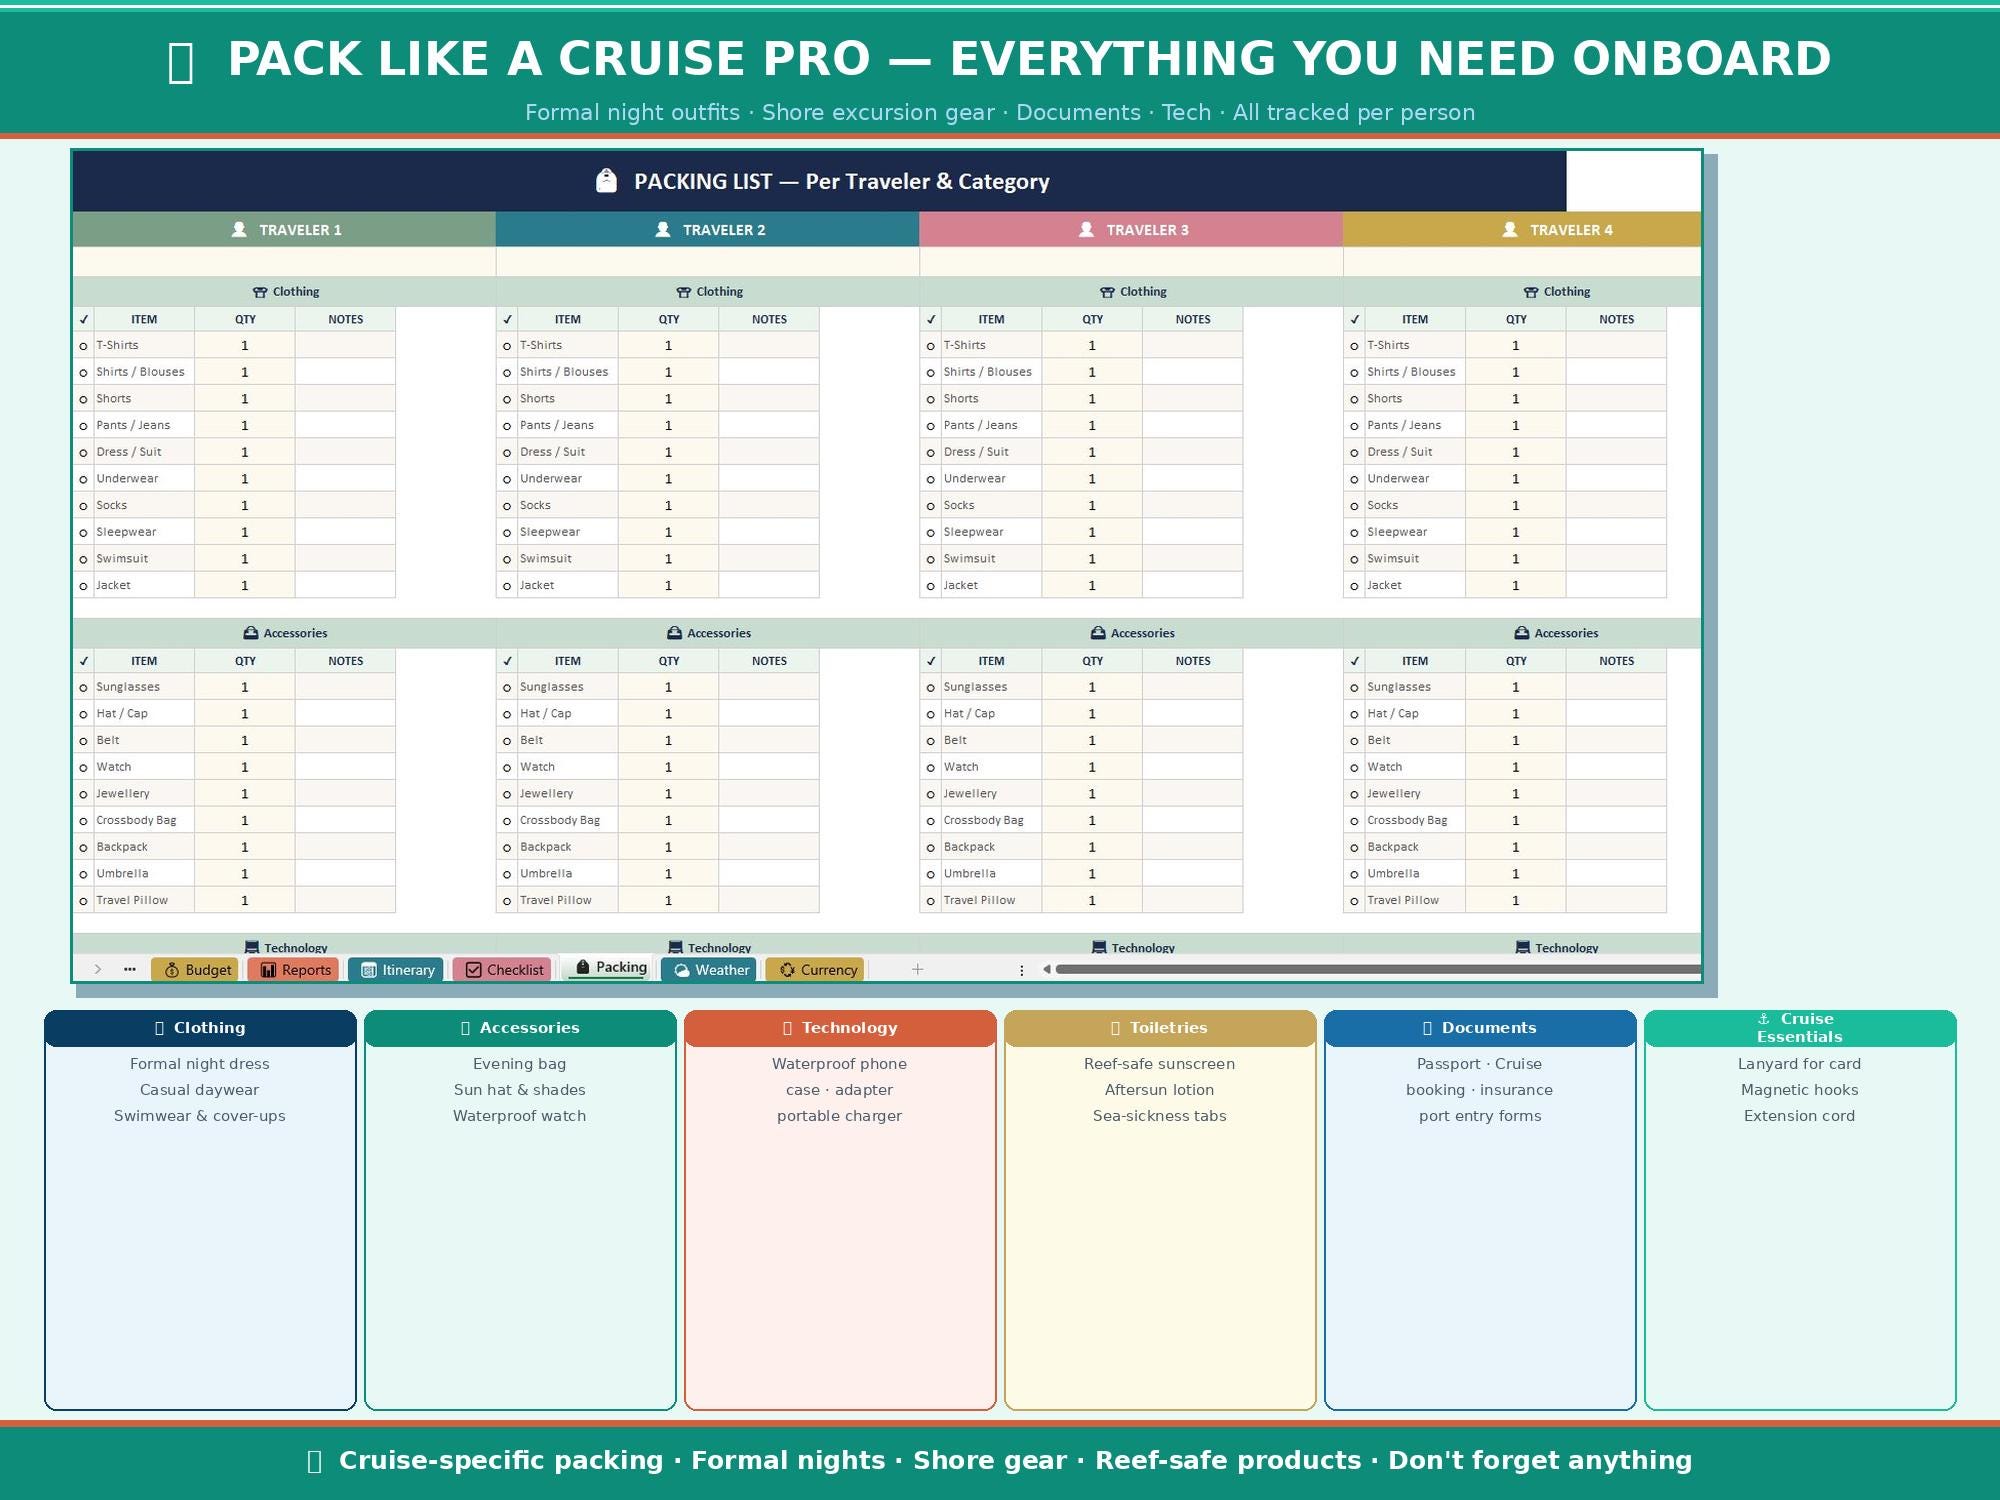The image size is (2000, 1500).
Task: Click the Traveler 1 person icon
Action: pos(239,229)
